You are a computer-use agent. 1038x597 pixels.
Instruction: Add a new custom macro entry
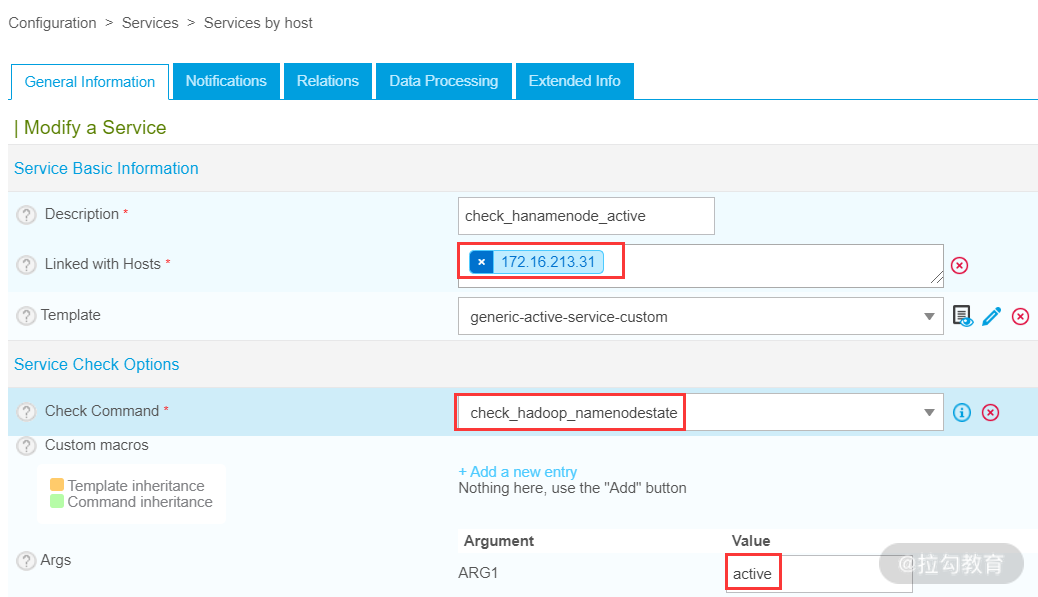(x=518, y=472)
